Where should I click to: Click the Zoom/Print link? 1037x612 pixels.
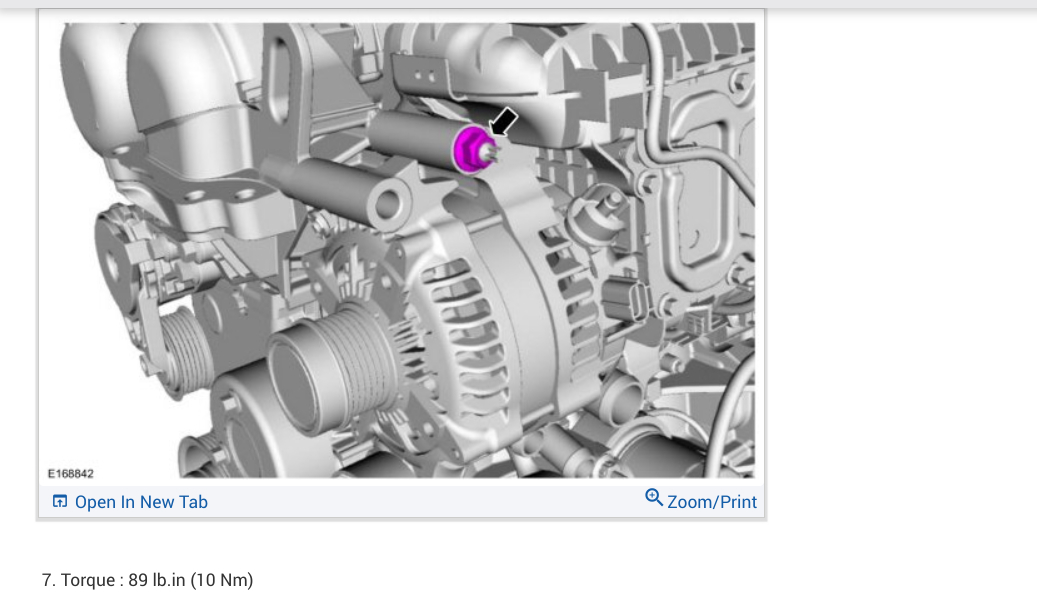[712, 502]
